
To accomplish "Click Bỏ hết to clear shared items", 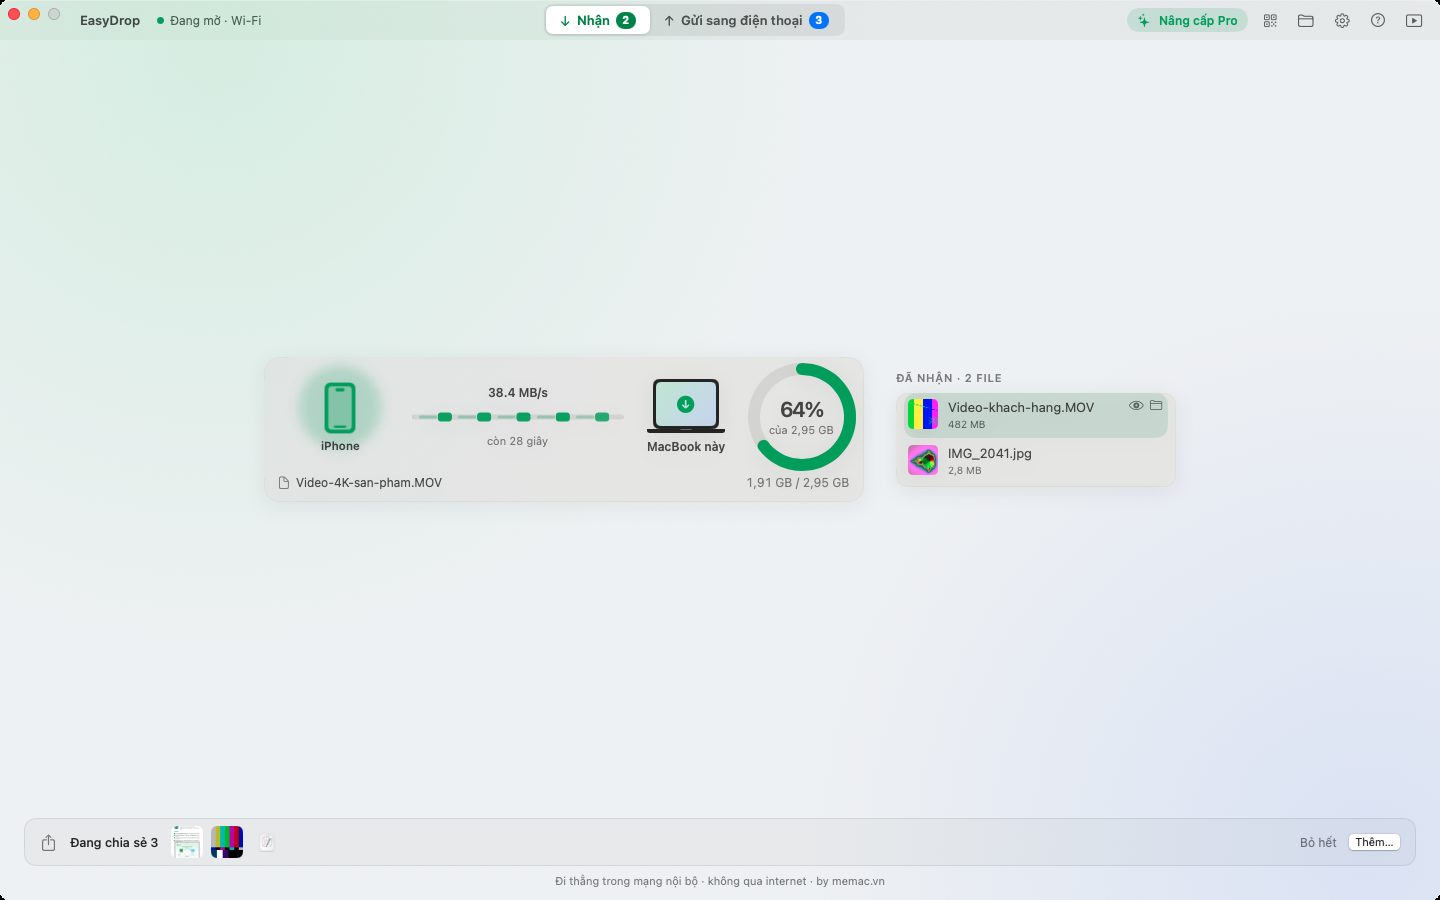I will [1318, 843].
